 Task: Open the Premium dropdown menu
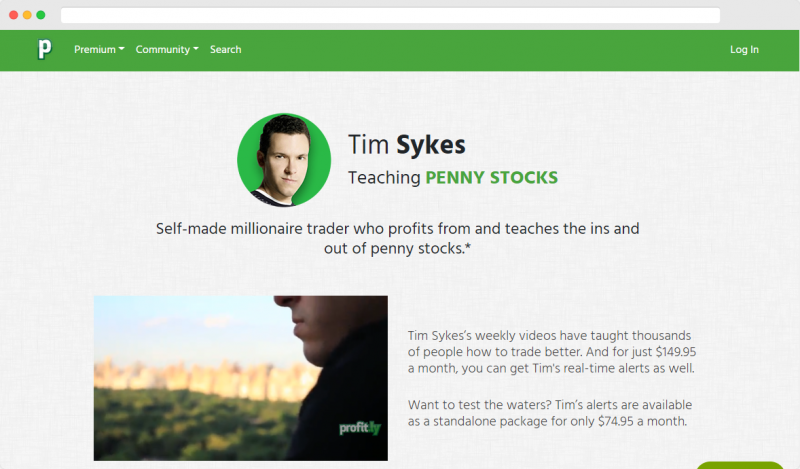[x=99, y=50]
